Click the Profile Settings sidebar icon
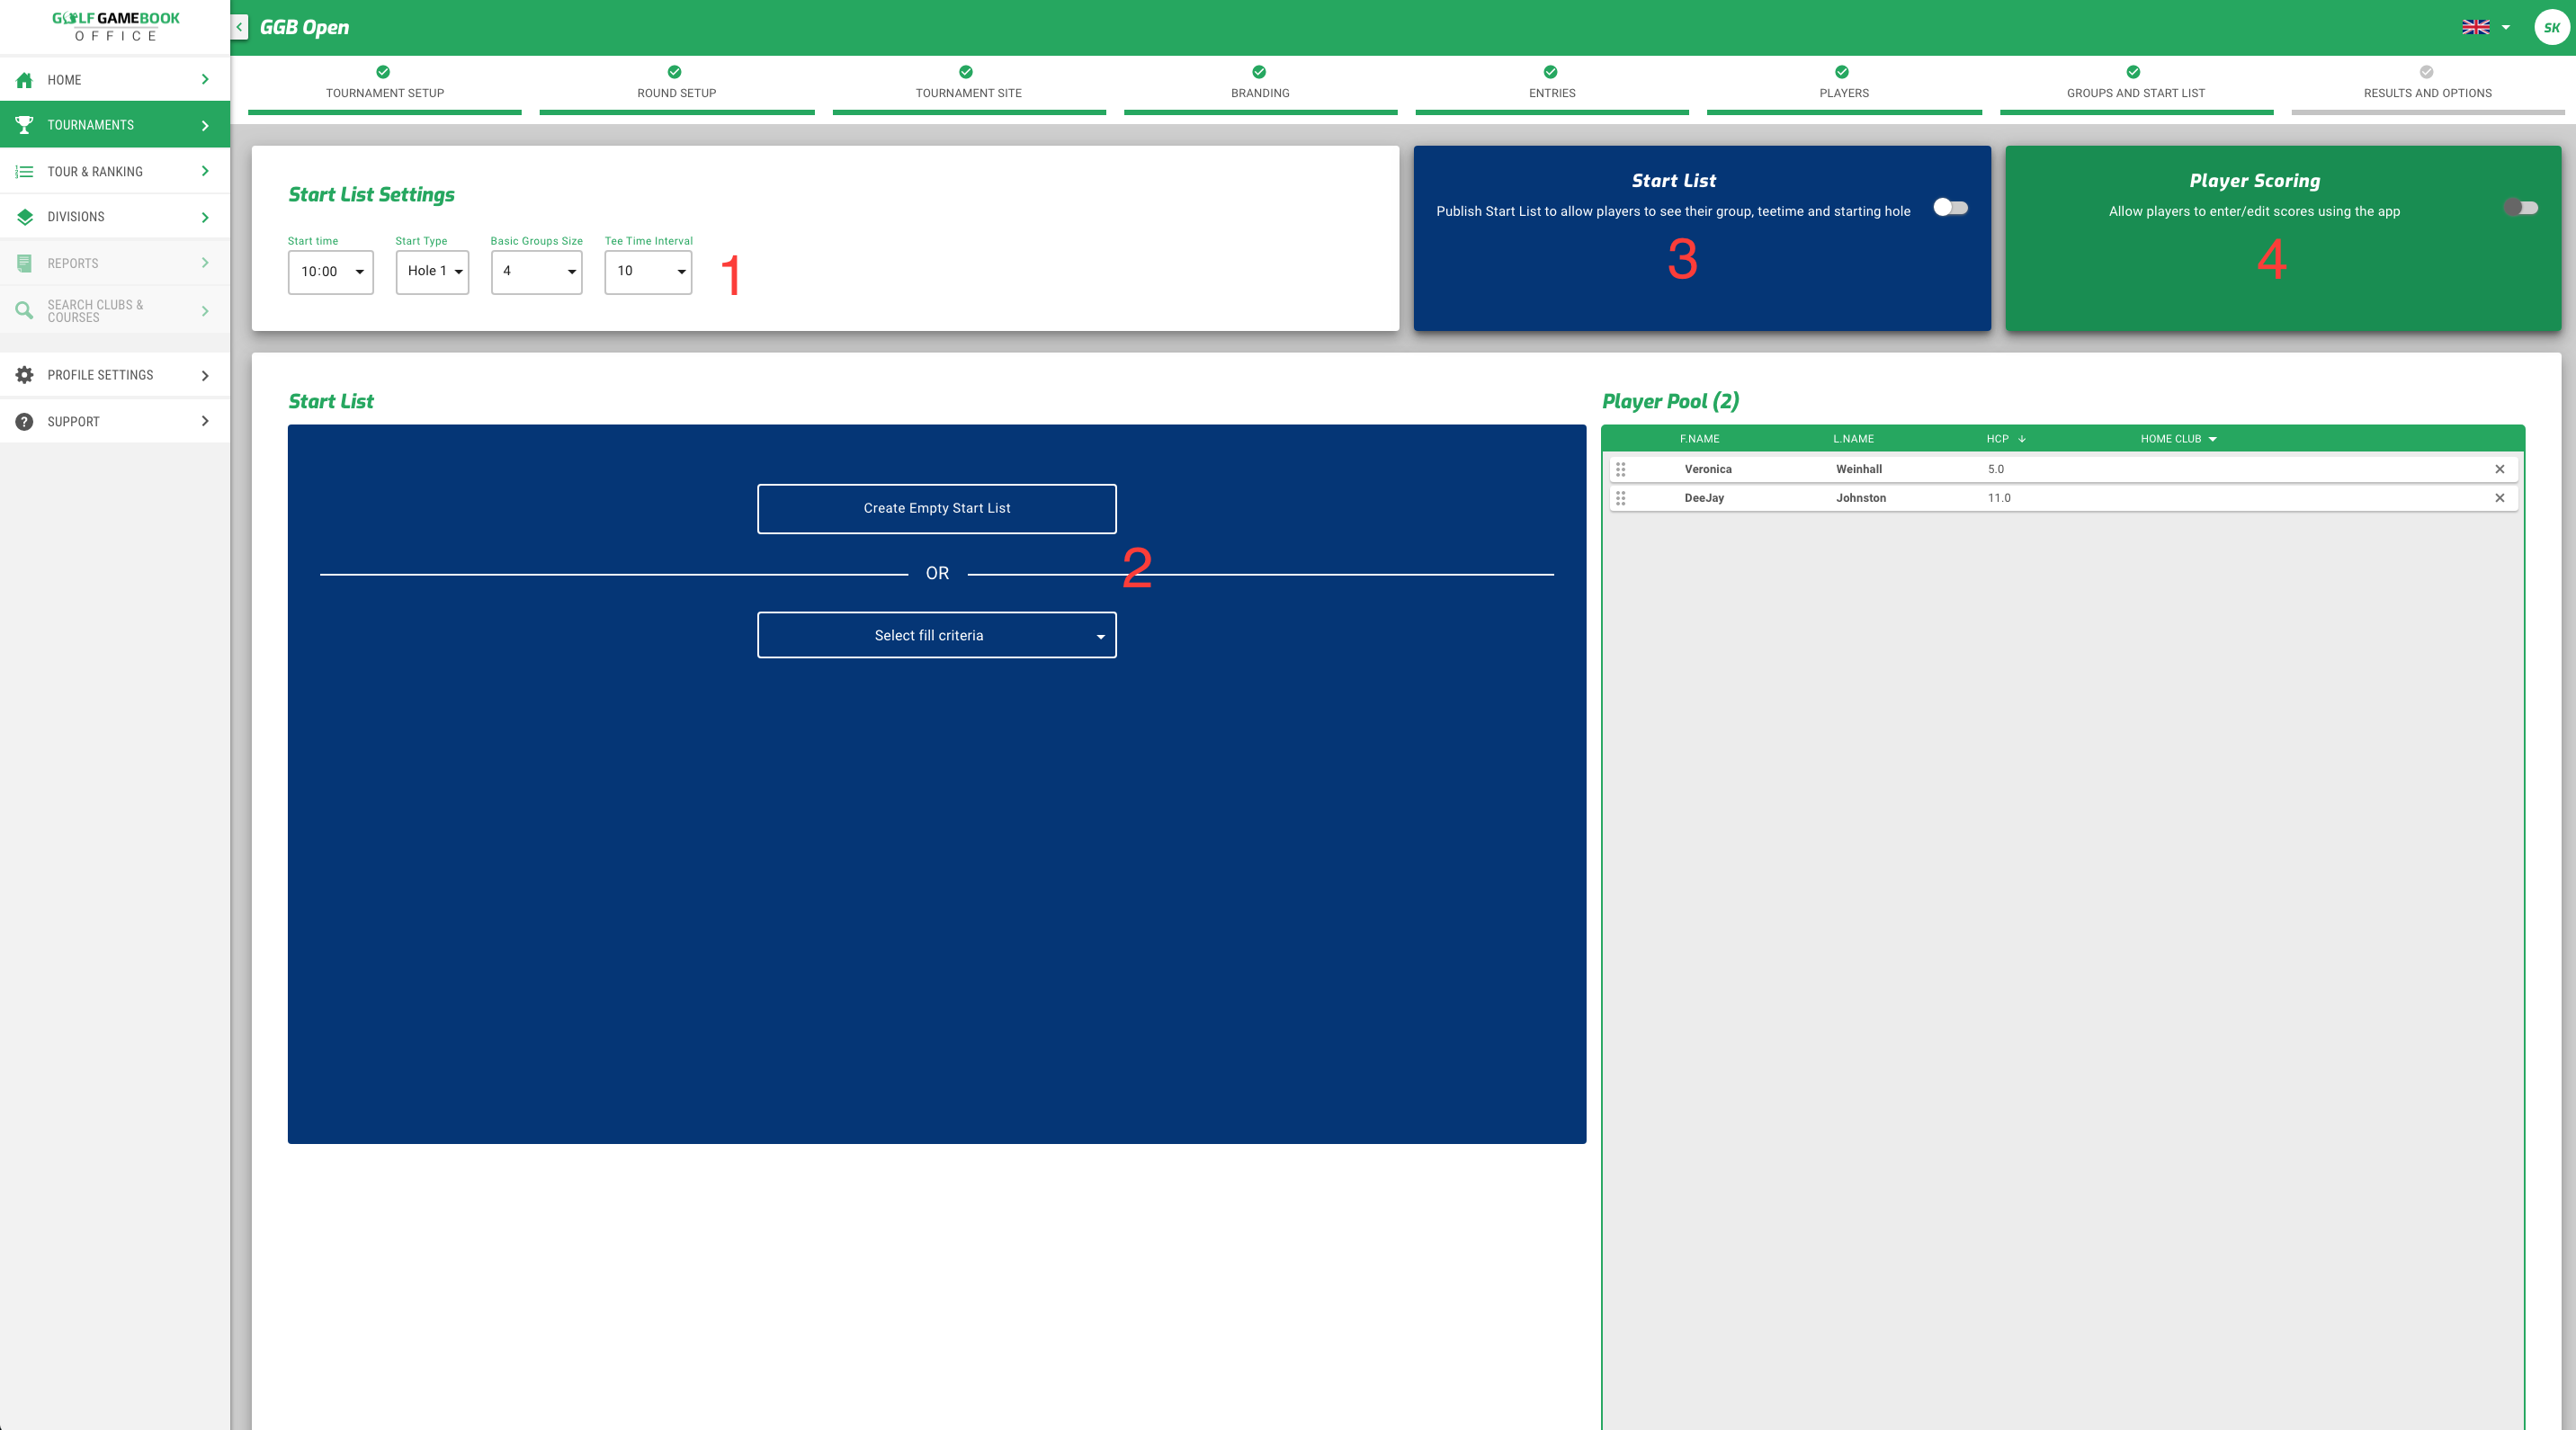The height and width of the screenshot is (1430, 2576). point(24,373)
